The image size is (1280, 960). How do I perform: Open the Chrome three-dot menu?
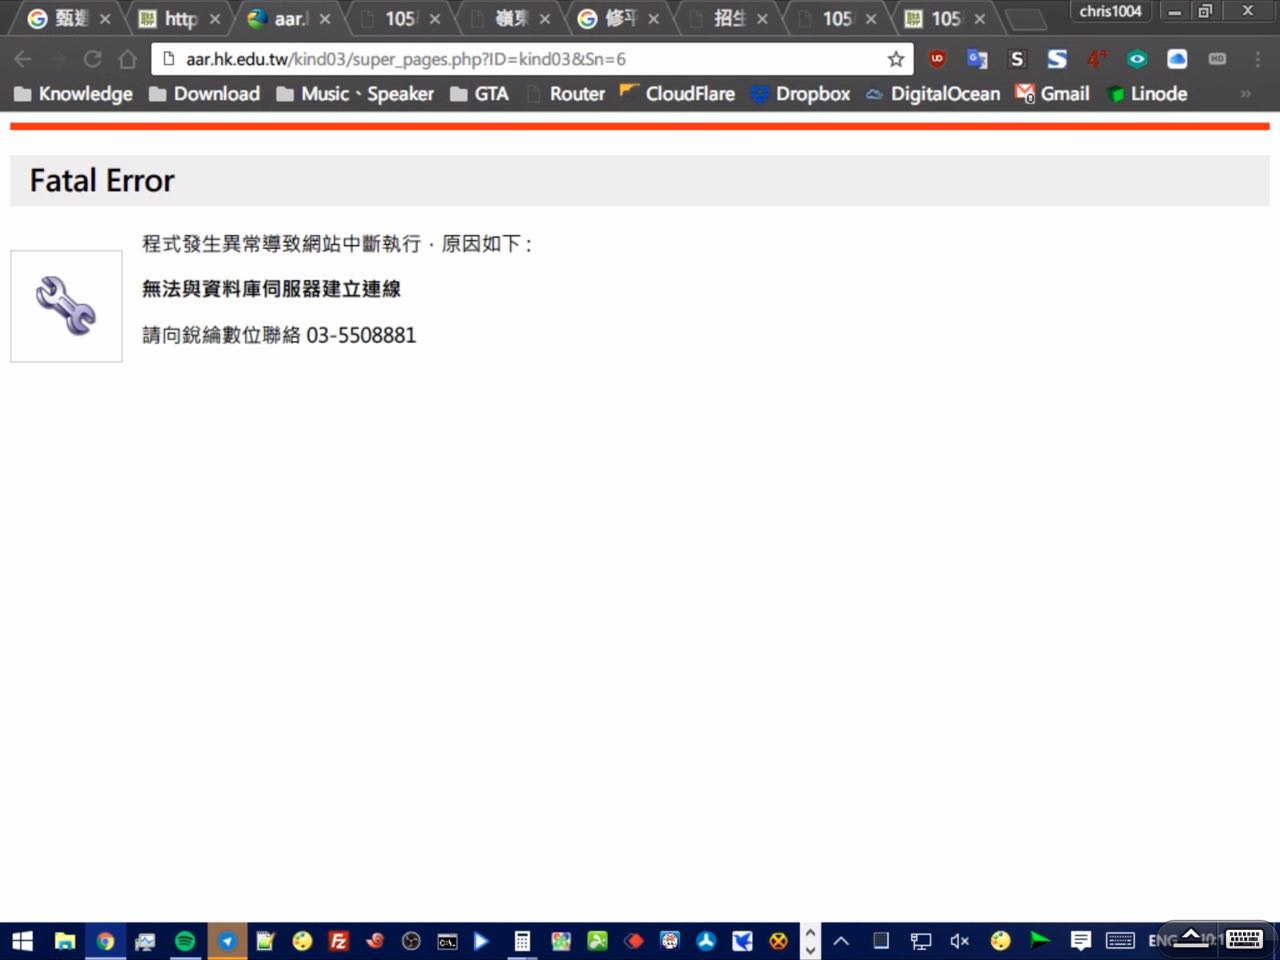1257,59
